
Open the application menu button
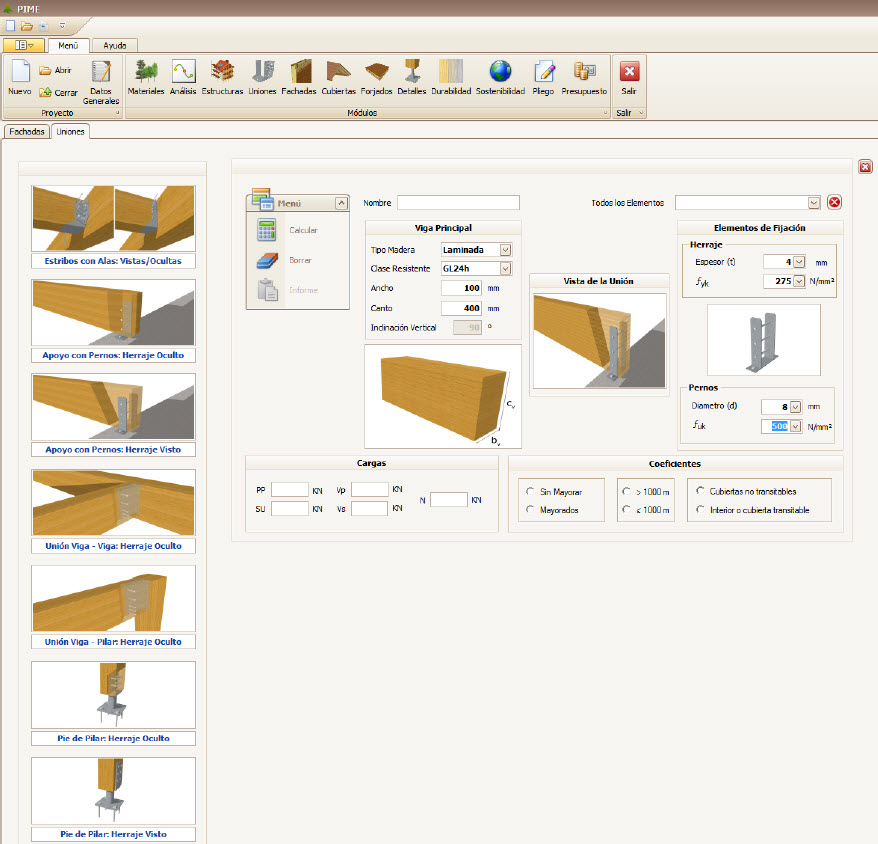(x=24, y=45)
